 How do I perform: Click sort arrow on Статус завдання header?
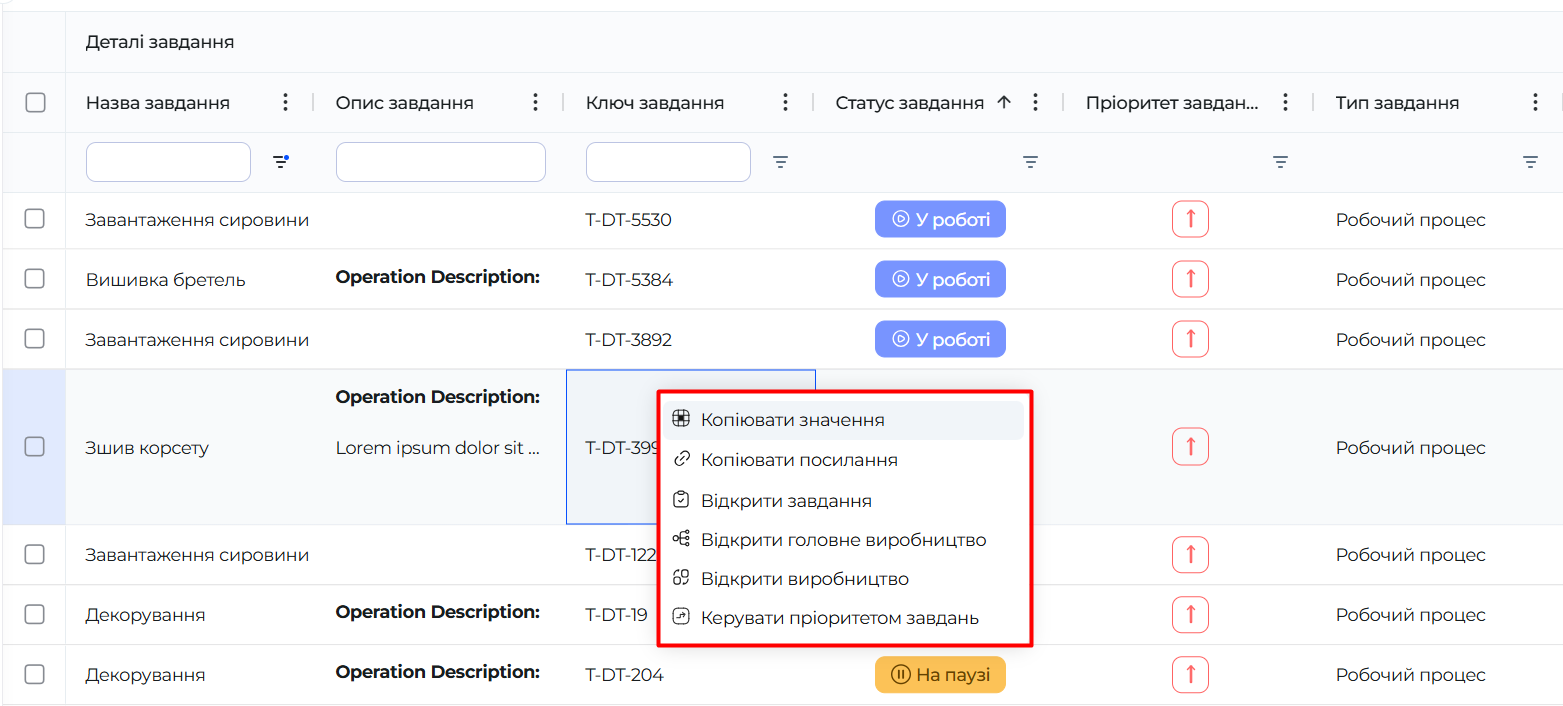click(x=1005, y=102)
